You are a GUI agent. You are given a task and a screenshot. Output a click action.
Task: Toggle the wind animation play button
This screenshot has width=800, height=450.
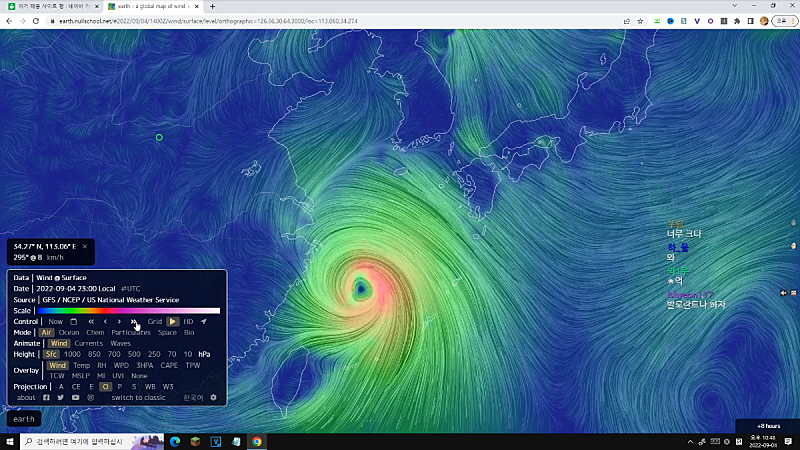tap(172, 321)
